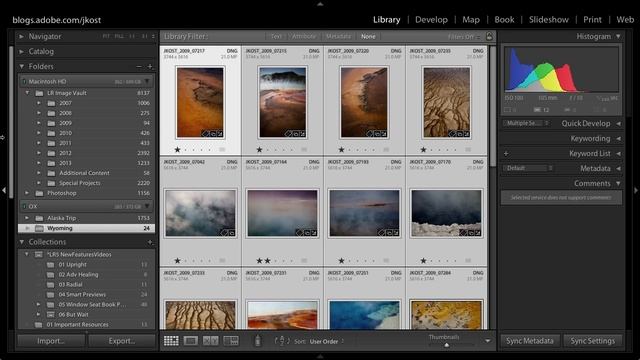Viewport: 640px width, 360px height.
Task: Switch to the Develop module
Action: (431, 20)
